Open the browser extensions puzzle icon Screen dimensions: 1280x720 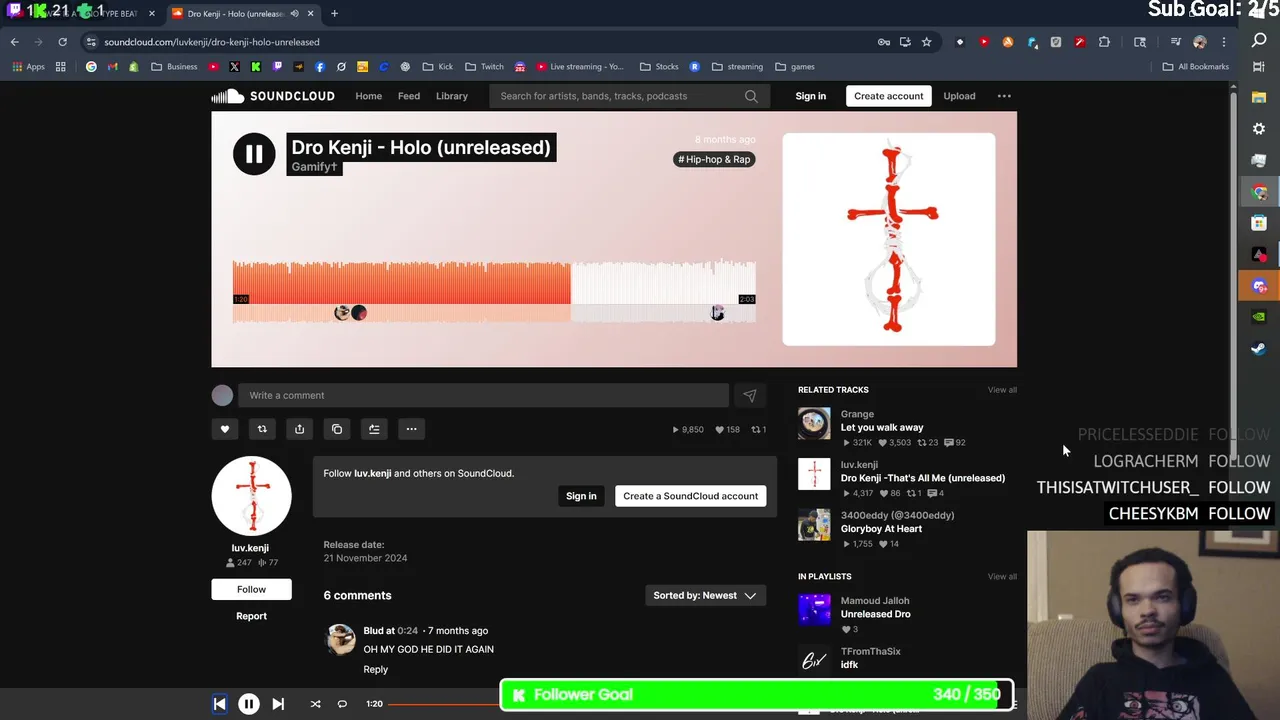point(1104,42)
